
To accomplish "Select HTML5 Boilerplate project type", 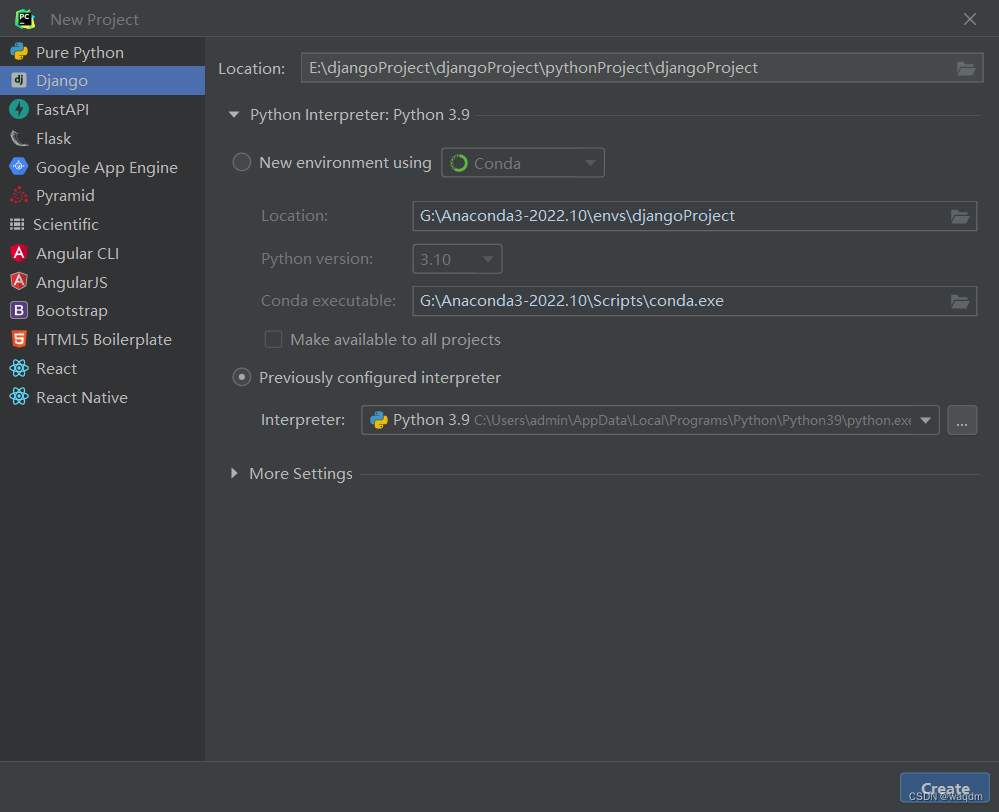I will (103, 339).
